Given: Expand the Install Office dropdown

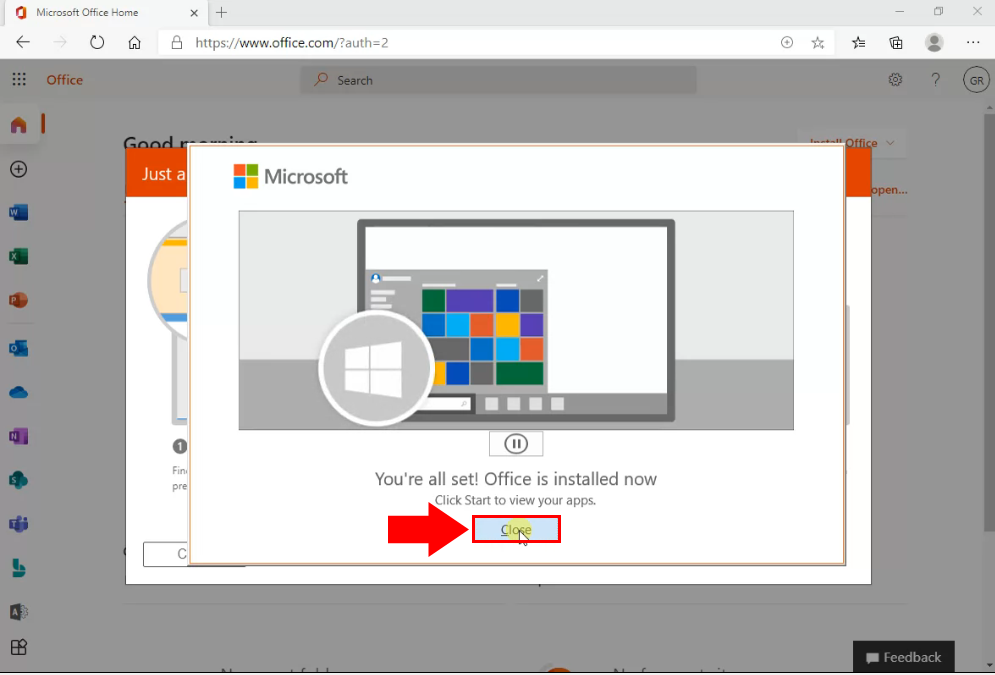Looking at the screenshot, I should [x=852, y=143].
